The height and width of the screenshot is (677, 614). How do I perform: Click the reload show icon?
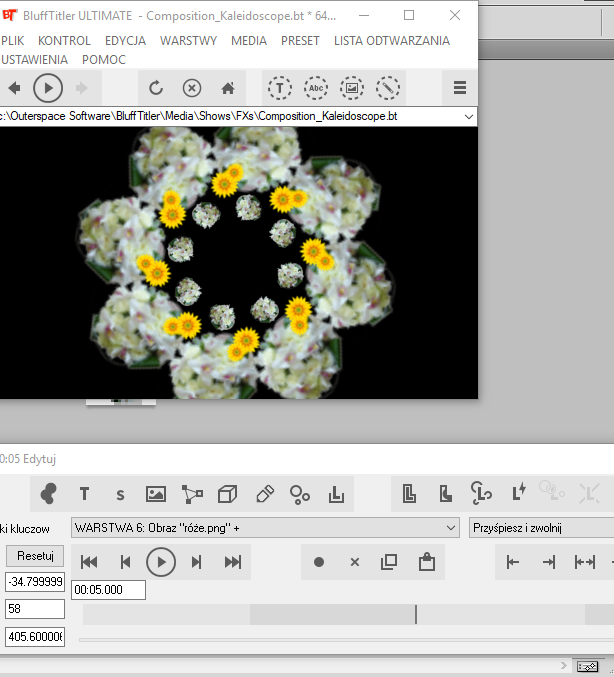(156, 88)
